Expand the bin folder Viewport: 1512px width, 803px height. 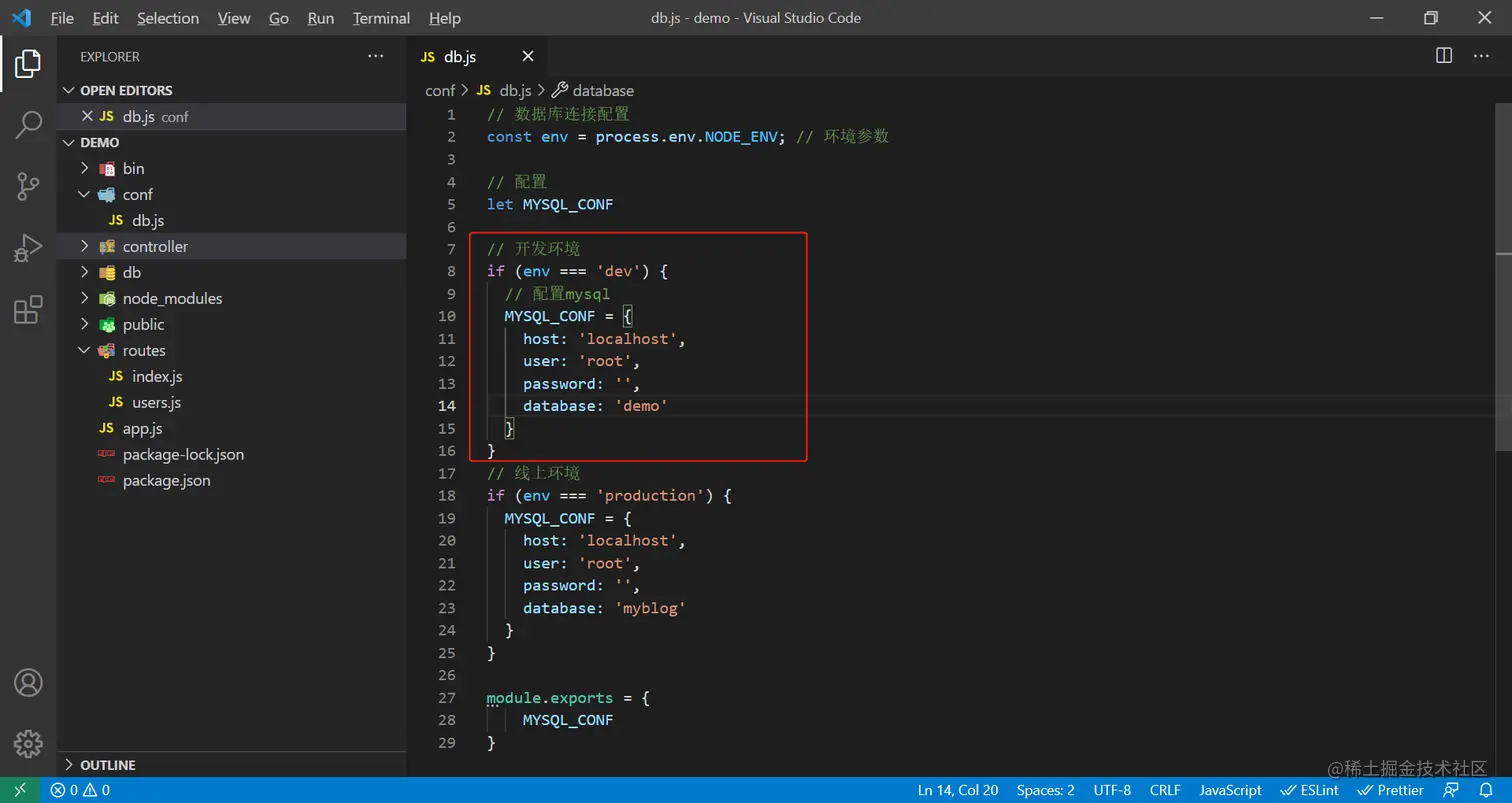[232, 168]
